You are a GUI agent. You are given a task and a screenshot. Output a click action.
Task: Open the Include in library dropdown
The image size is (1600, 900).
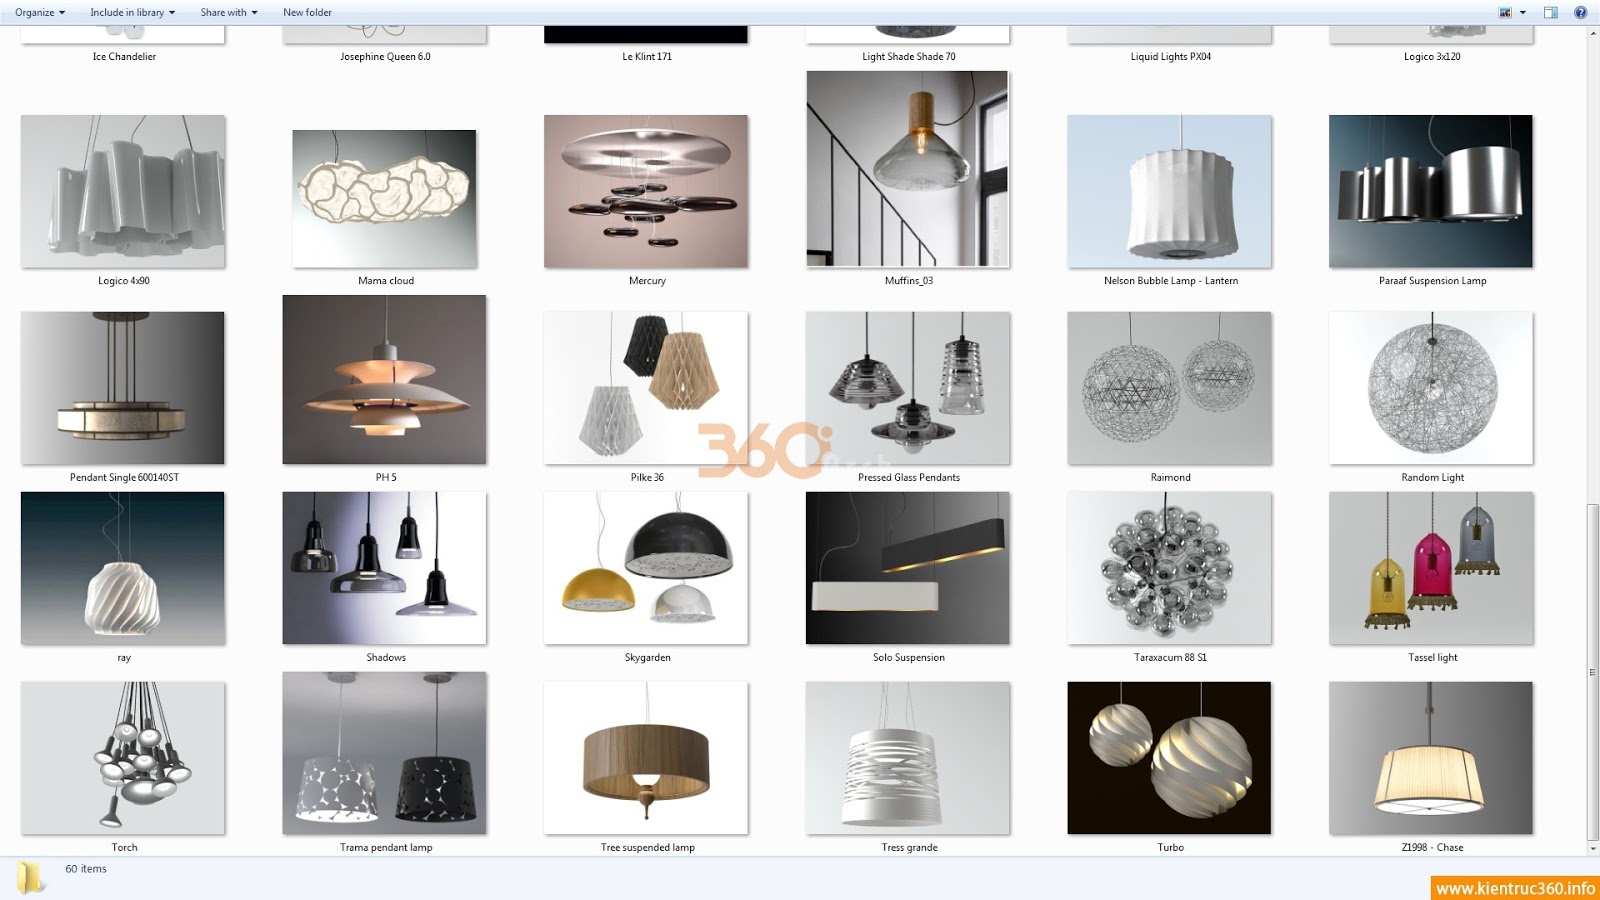click(x=132, y=12)
